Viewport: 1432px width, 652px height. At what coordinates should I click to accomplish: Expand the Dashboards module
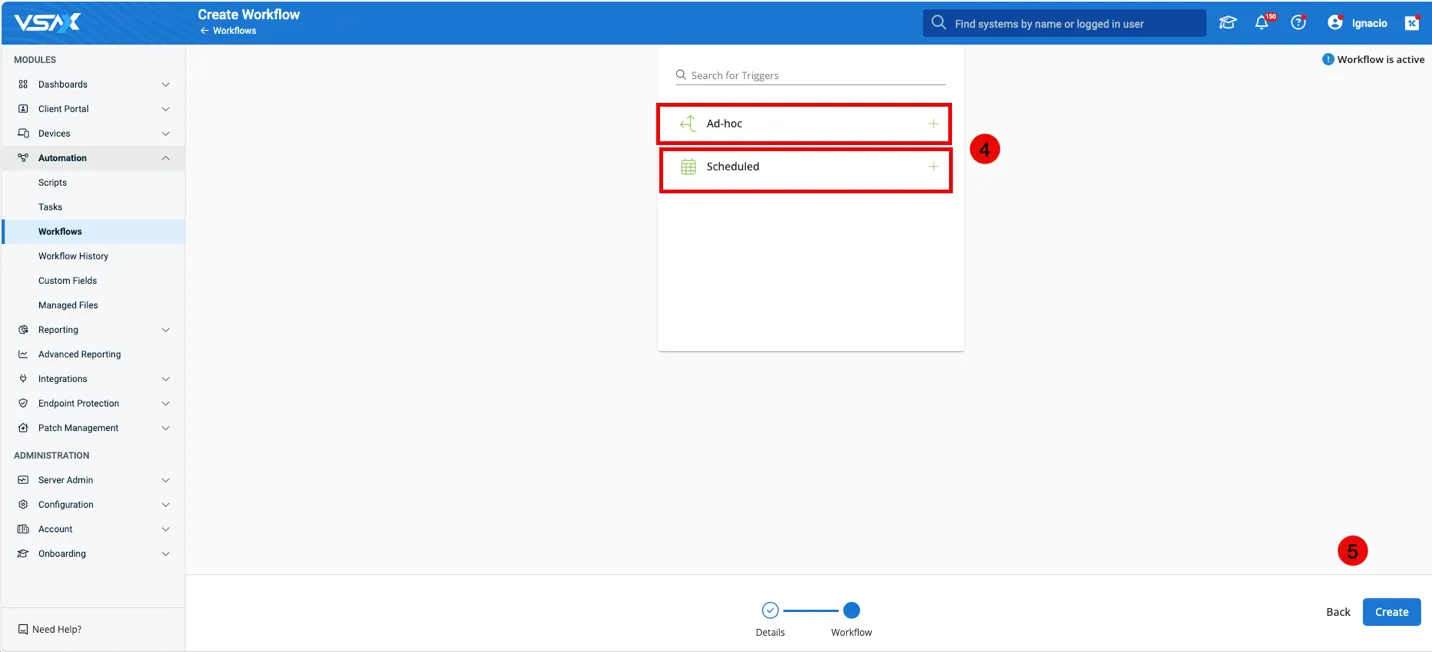(165, 85)
